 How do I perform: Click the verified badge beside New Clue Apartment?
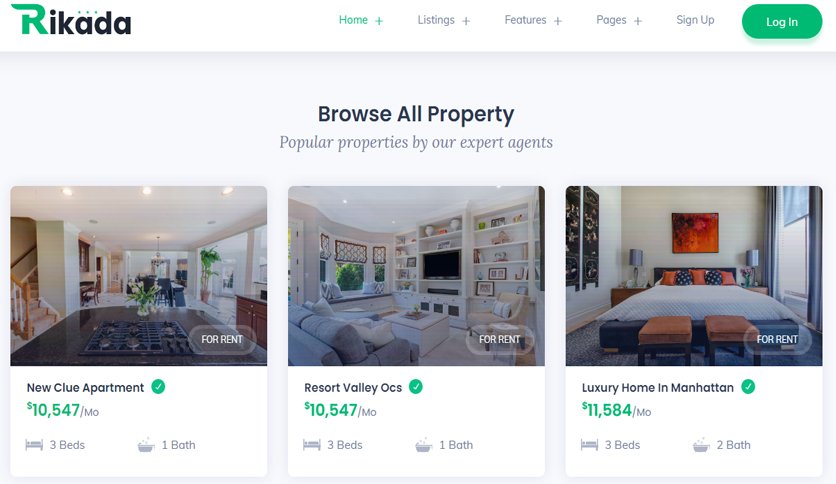click(x=158, y=386)
